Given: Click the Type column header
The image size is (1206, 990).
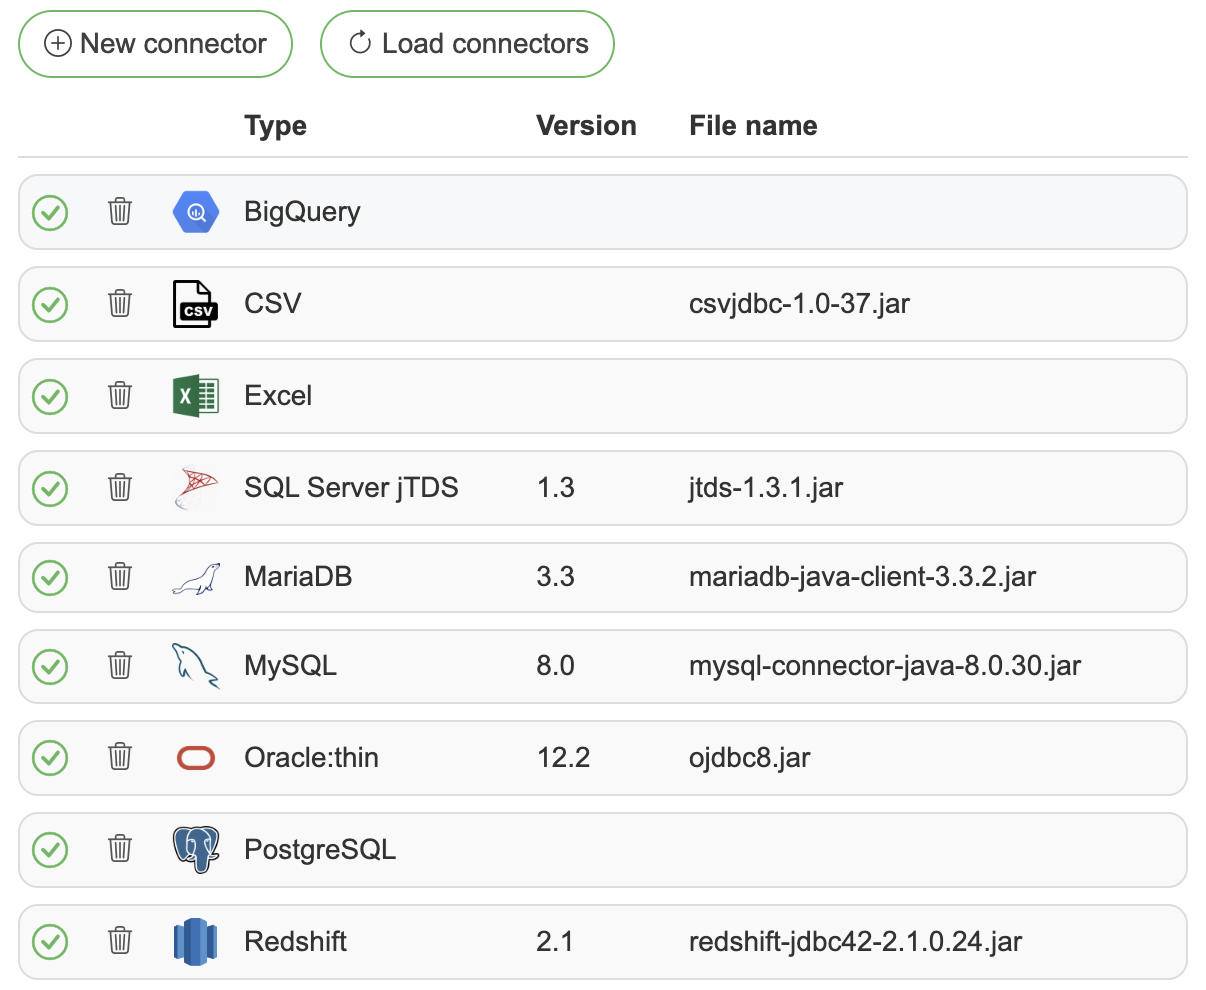Looking at the screenshot, I should click(275, 126).
